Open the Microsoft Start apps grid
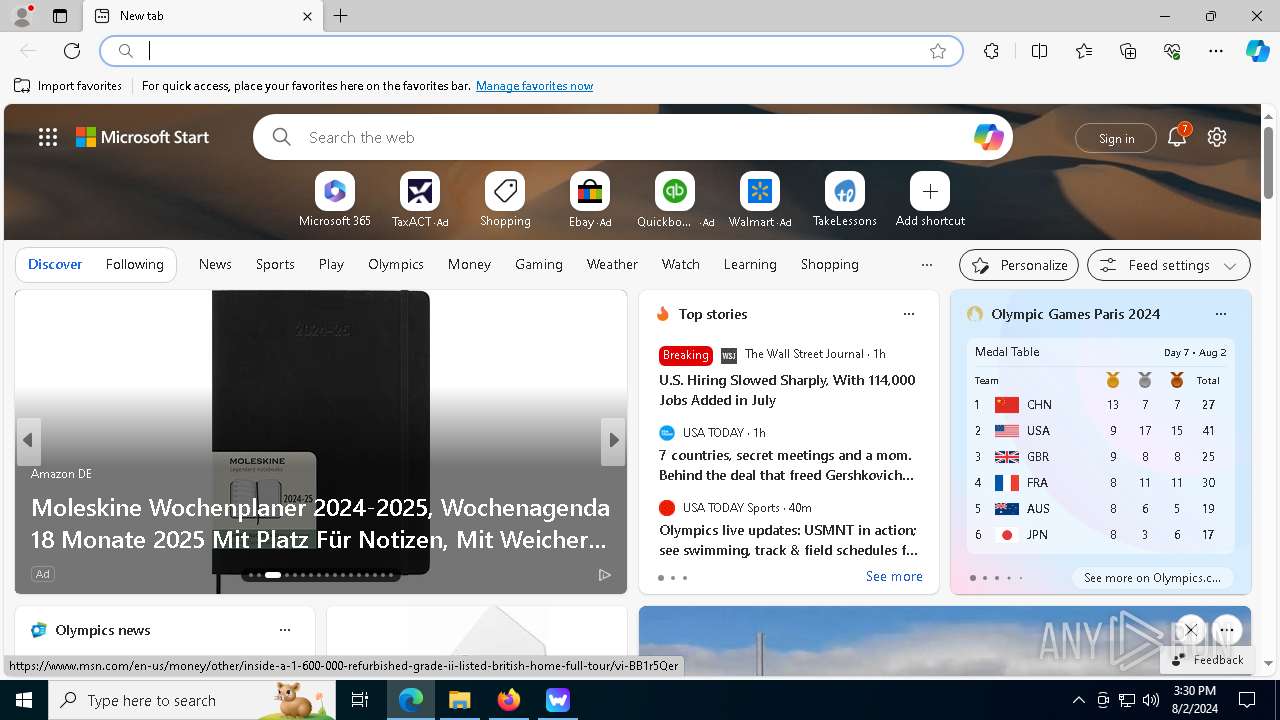1280x720 pixels. coord(48,137)
